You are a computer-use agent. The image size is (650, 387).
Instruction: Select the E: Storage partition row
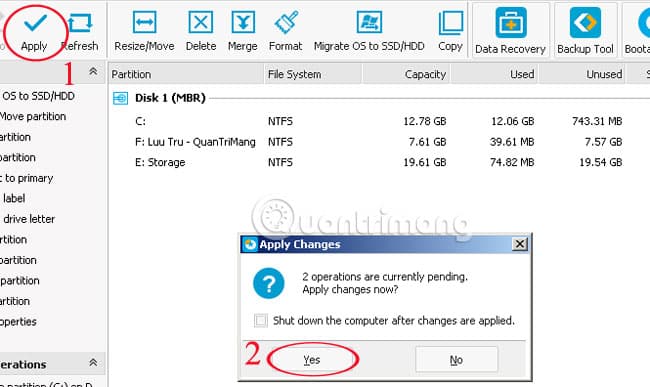click(x=379, y=162)
